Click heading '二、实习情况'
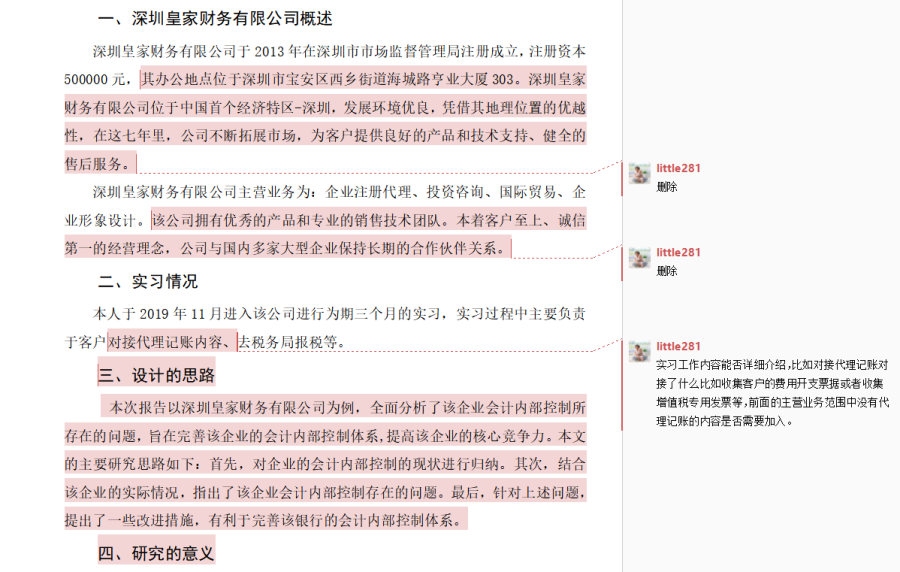900x572 pixels. pos(148,281)
